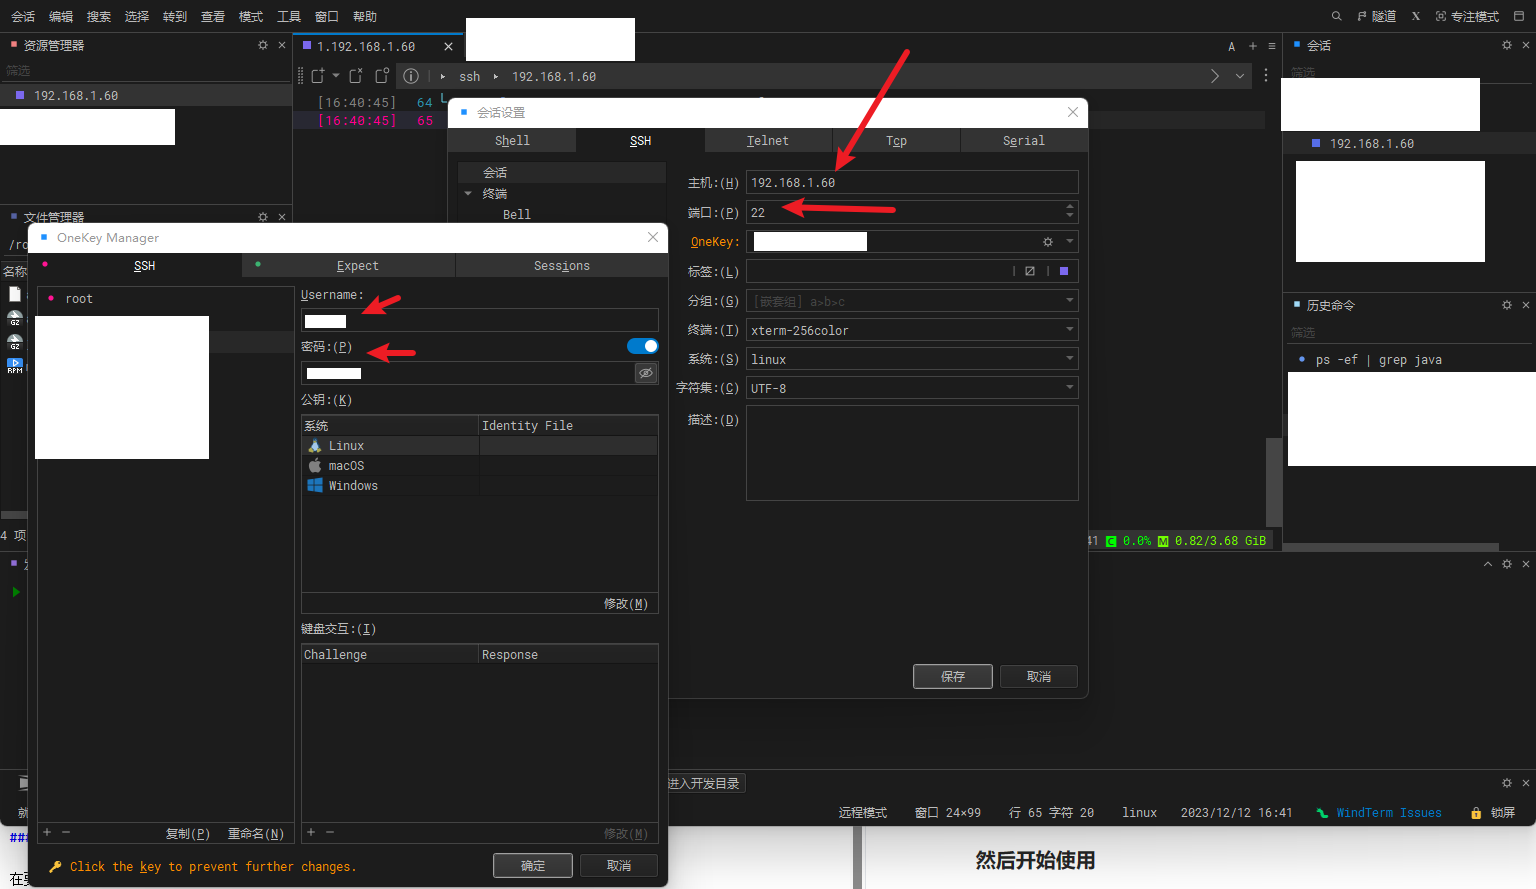Click 取消 in 会话设置 dialog
Screen dimensions: 1536x889
click(x=1039, y=677)
